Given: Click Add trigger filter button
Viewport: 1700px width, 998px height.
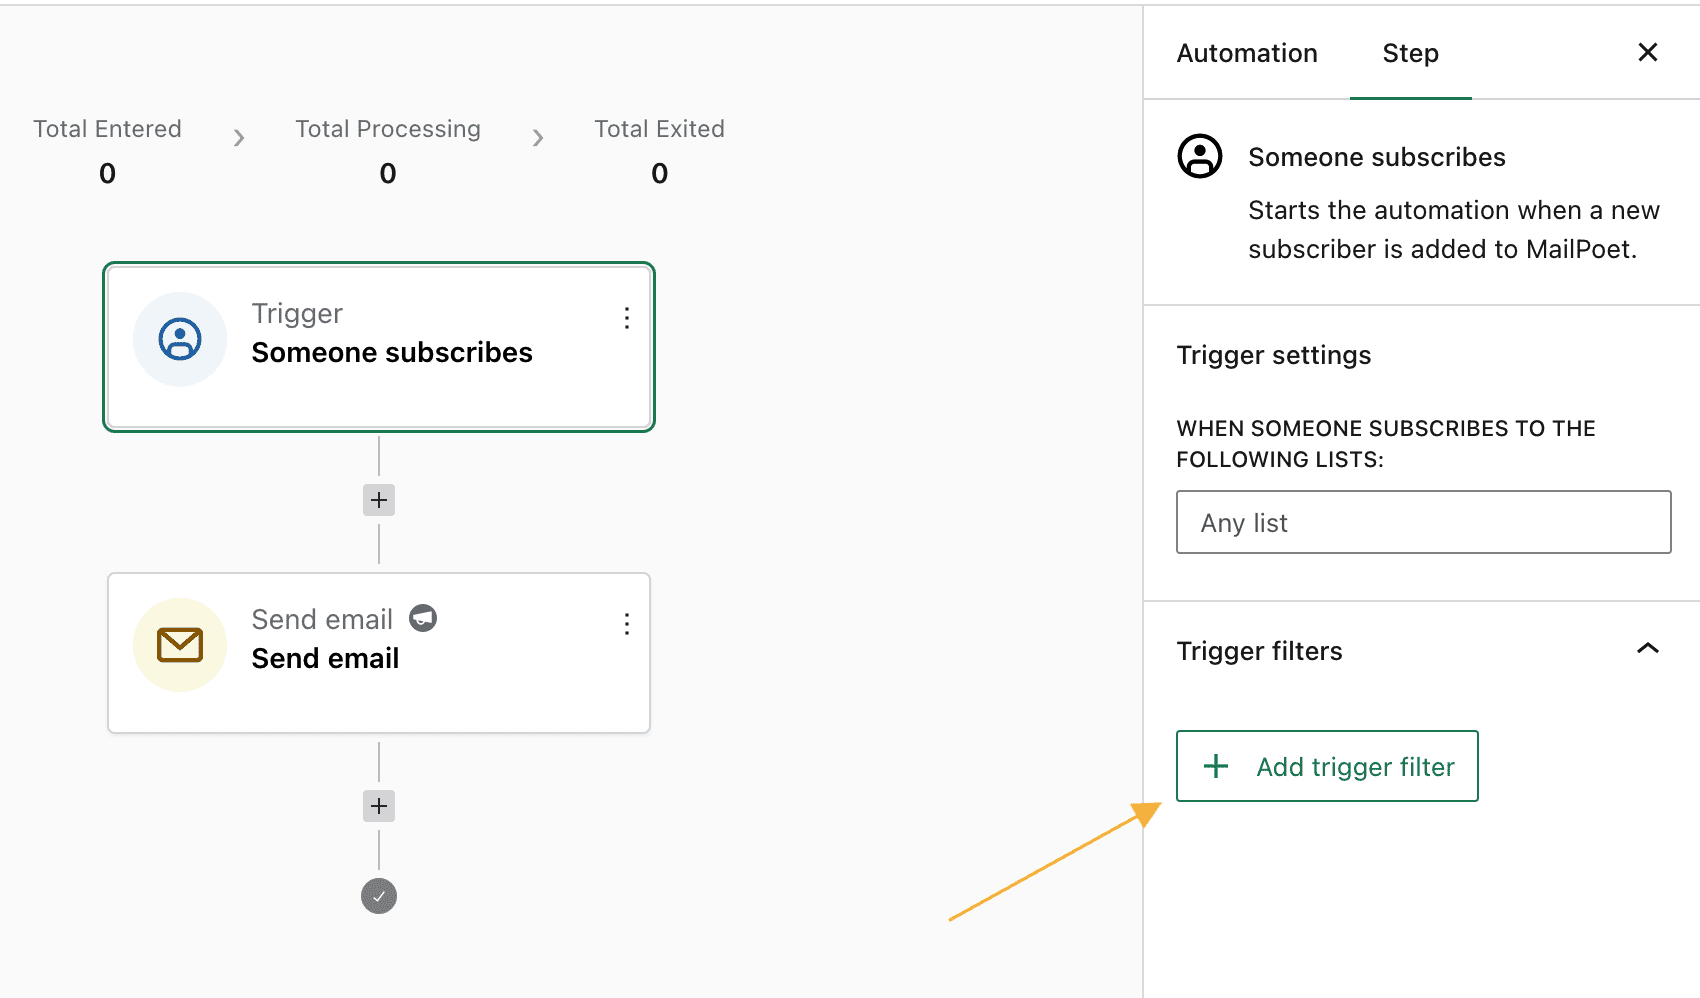Looking at the screenshot, I should 1327,766.
